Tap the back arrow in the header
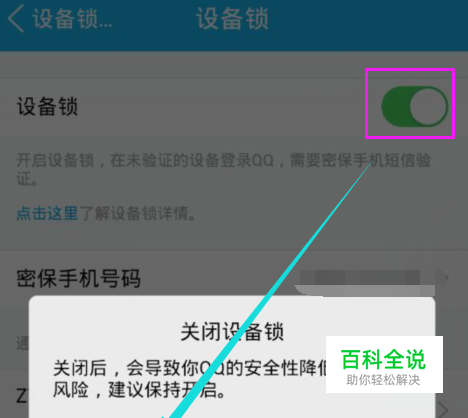The height and width of the screenshot is (418, 468). click(x=16, y=19)
